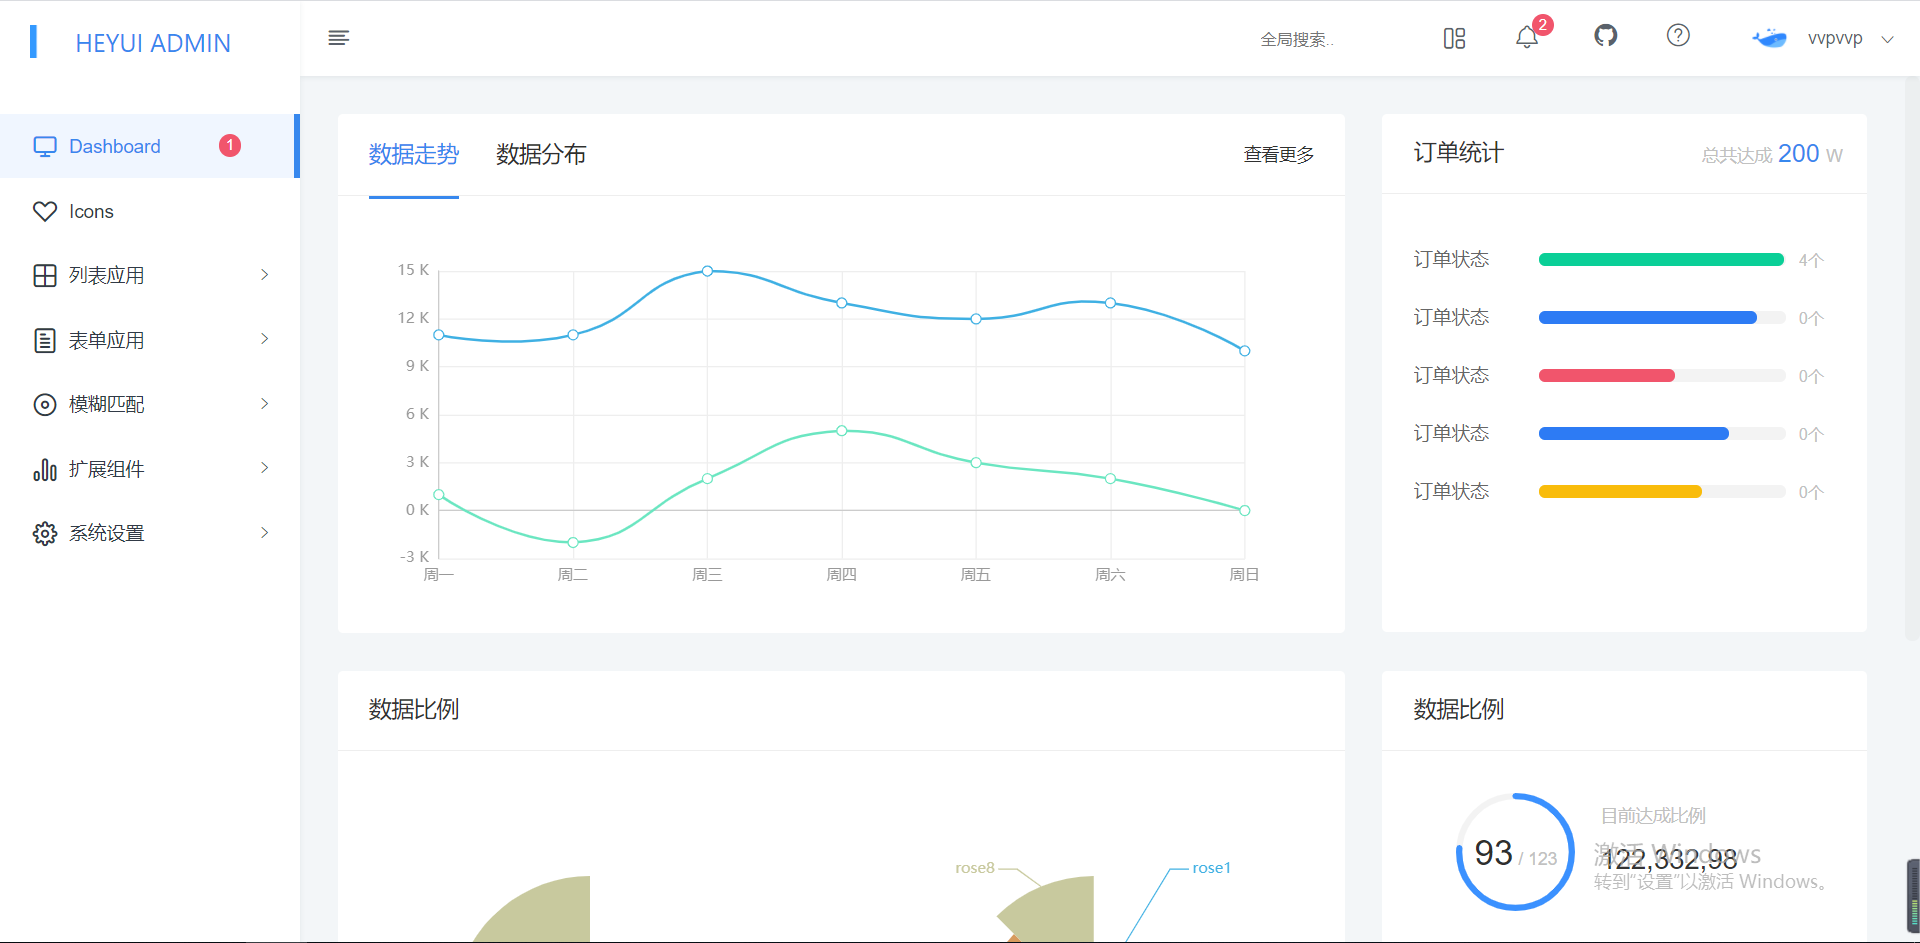The height and width of the screenshot is (943, 1920).
Task: Click the vvpvvp username
Action: point(1835,39)
